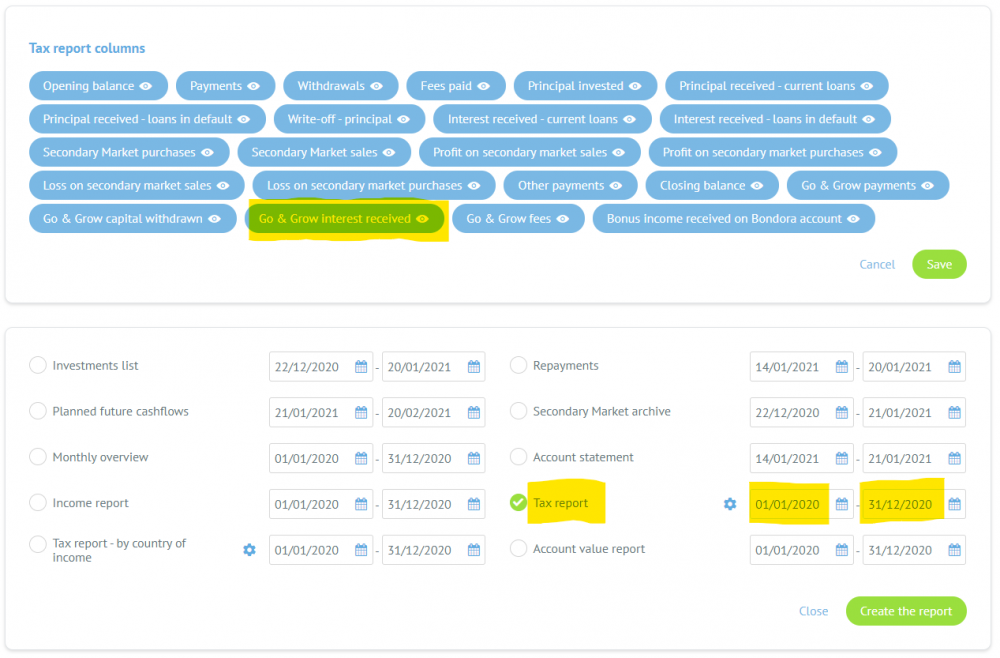Select the Income report radio button
1000x658 pixels.
[38, 504]
